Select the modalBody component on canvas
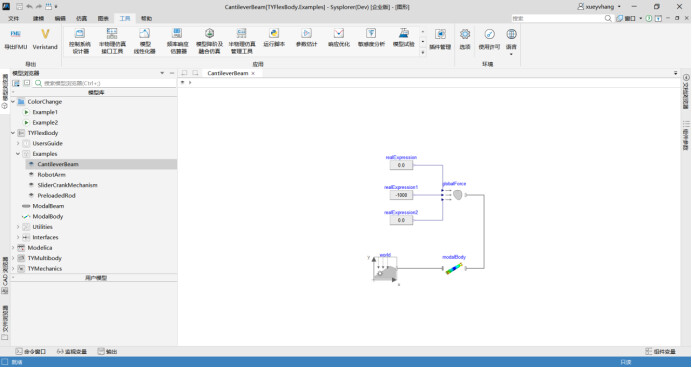The width and height of the screenshot is (692, 368). click(454, 268)
